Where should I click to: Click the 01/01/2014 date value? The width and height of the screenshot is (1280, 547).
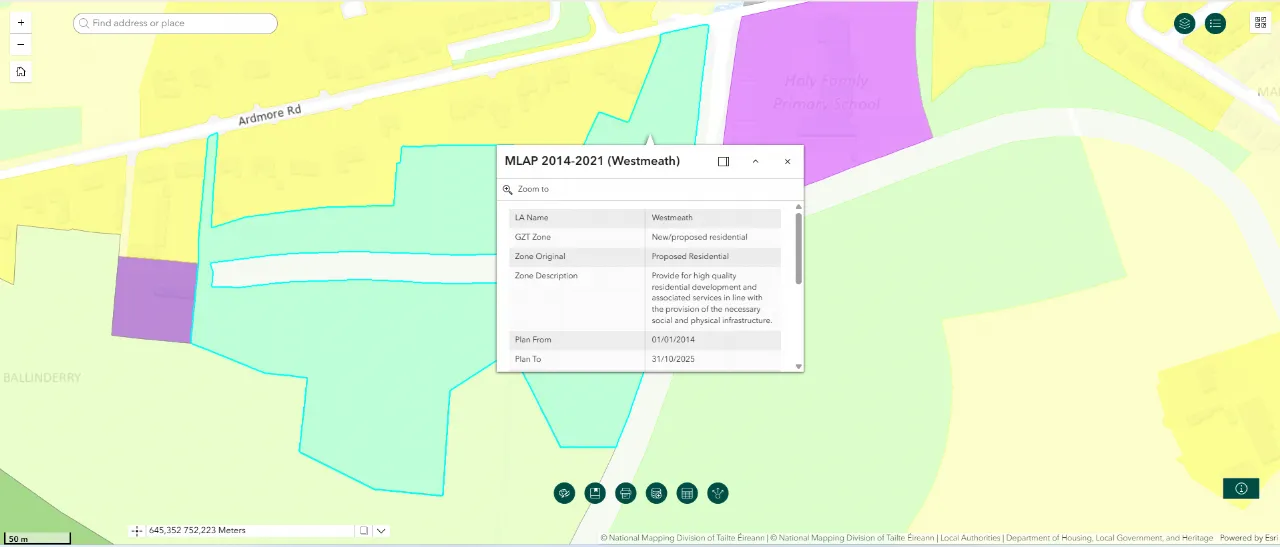673,340
